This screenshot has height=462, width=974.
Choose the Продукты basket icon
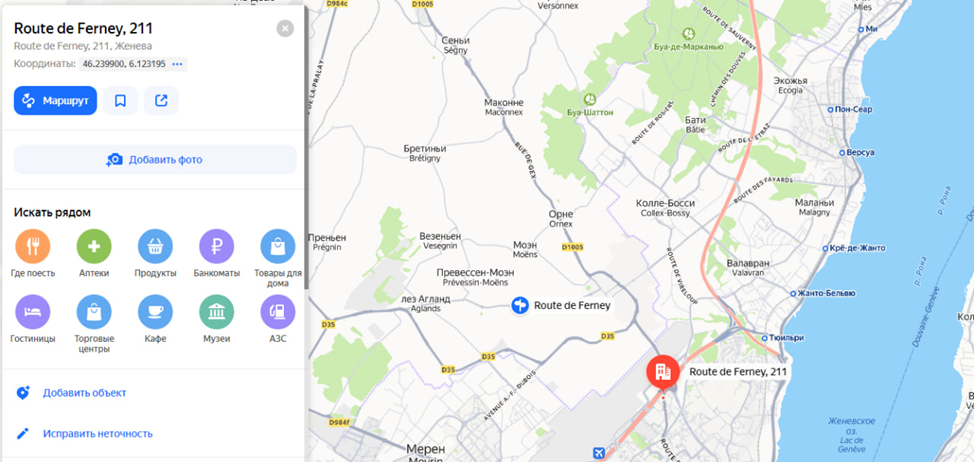pos(155,247)
